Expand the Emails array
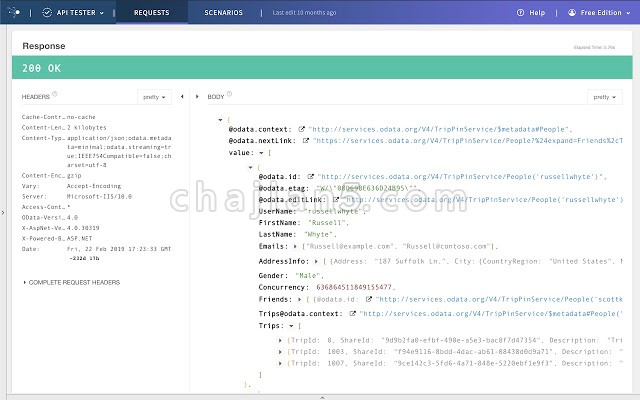The height and width of the screenshot is (400, 640). point(295,247)
